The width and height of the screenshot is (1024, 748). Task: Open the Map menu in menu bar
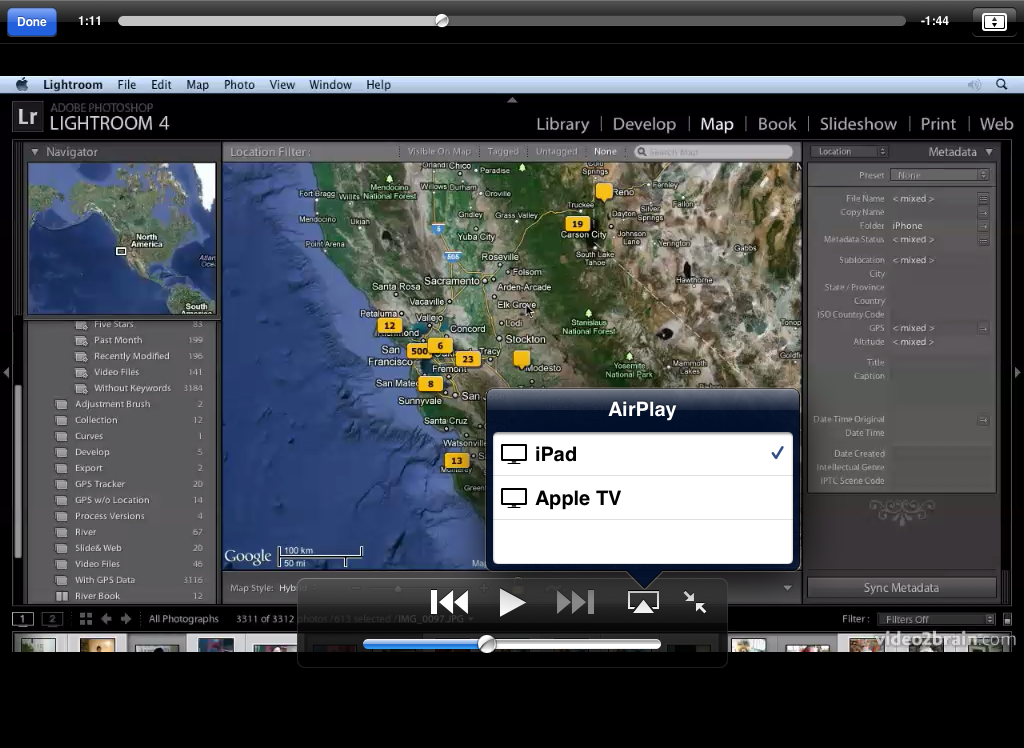coord(197,84)
